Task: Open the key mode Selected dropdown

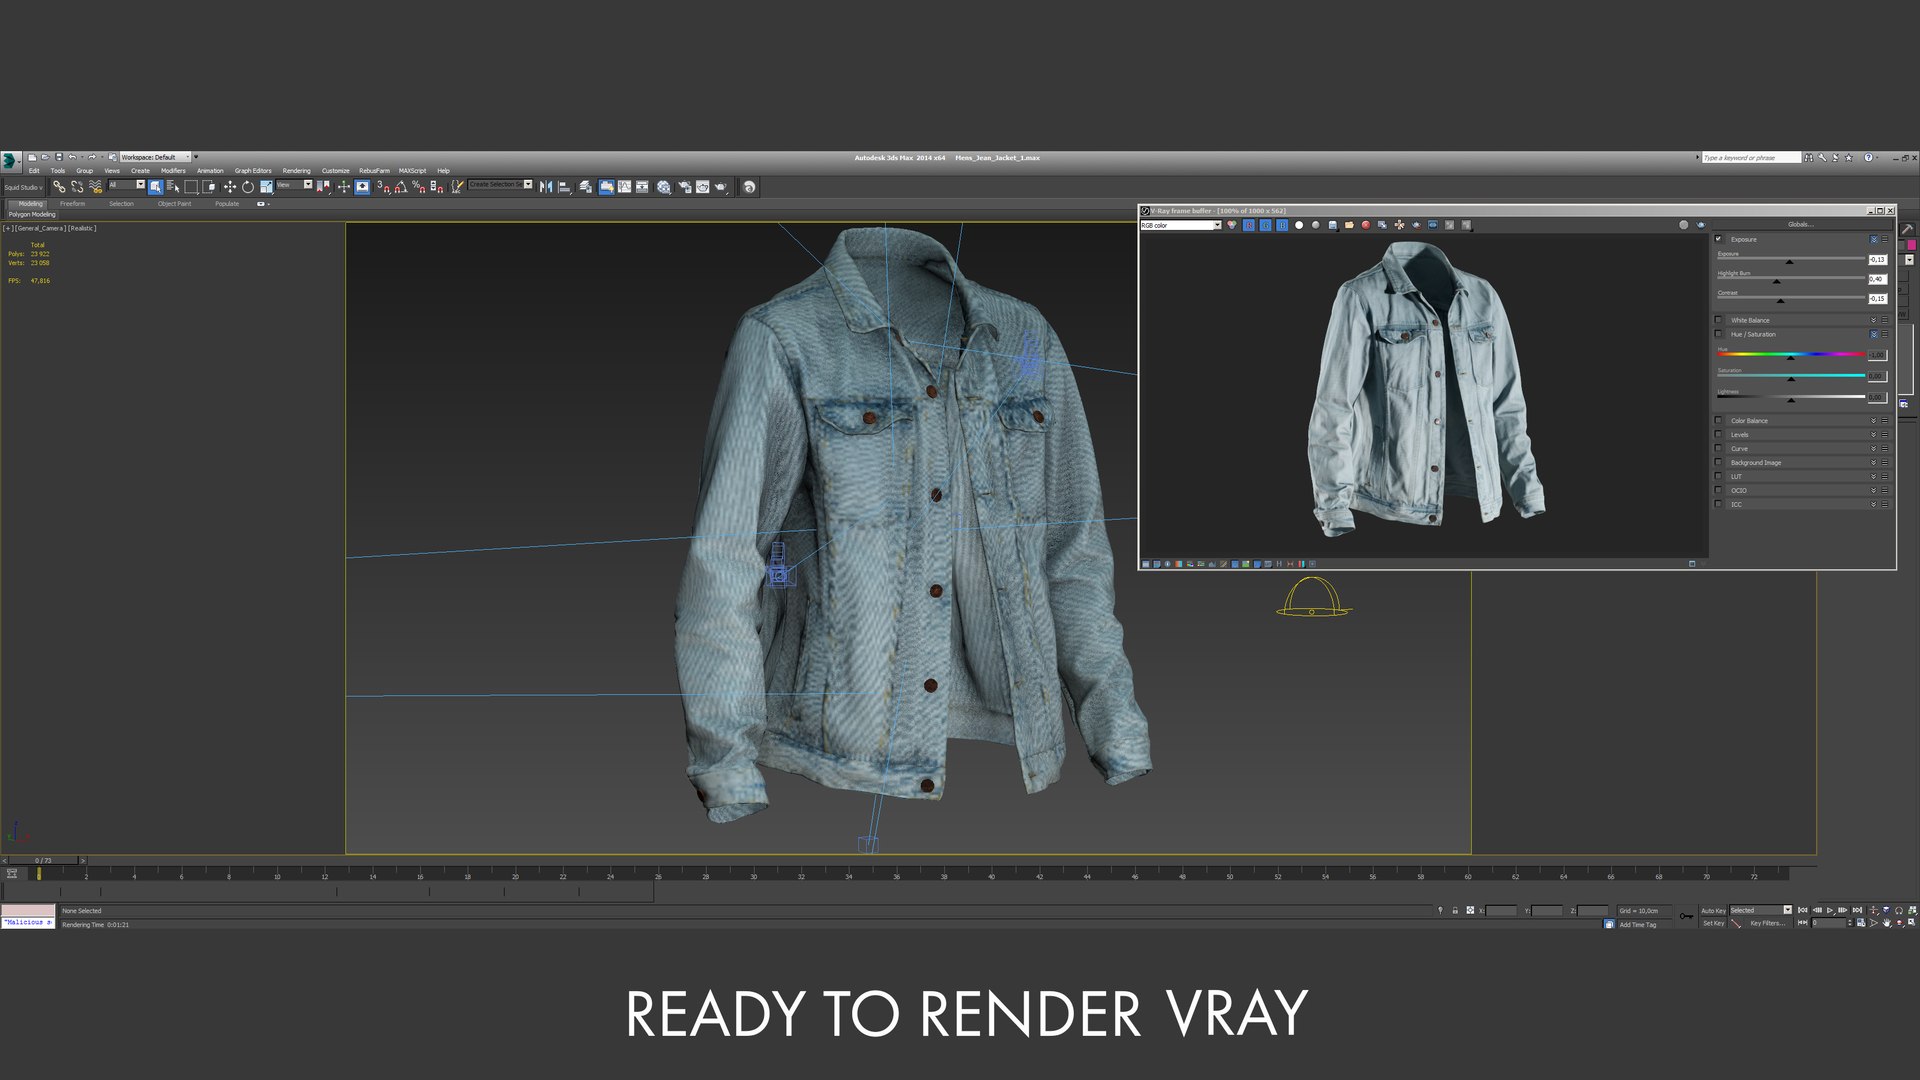Action: click(1761, 910)
